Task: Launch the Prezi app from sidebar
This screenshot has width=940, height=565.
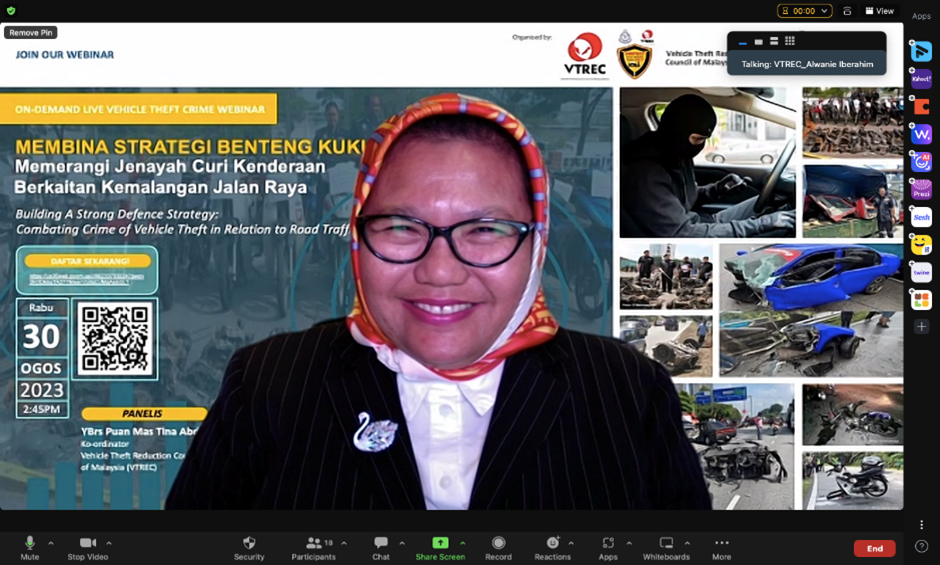Action: 921,189
